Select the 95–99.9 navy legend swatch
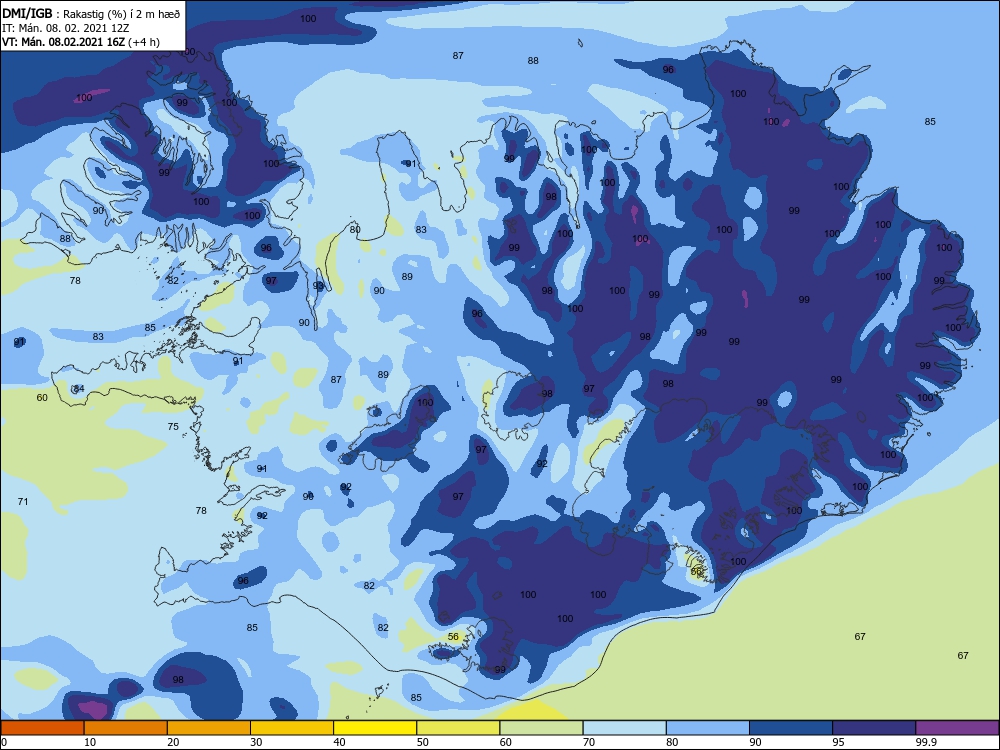Image resolution: width=1000 pixels, height=750 pixels. [x=874, y=728]
